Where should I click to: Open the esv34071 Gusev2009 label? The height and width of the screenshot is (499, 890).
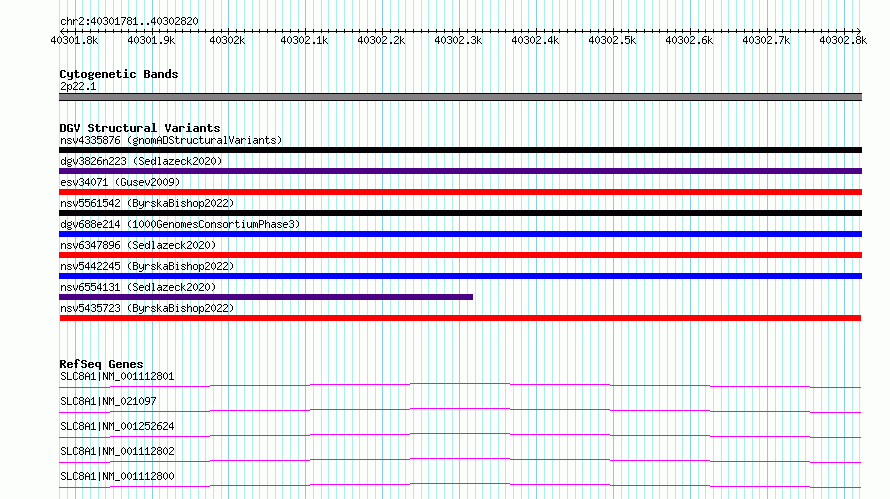120,182
